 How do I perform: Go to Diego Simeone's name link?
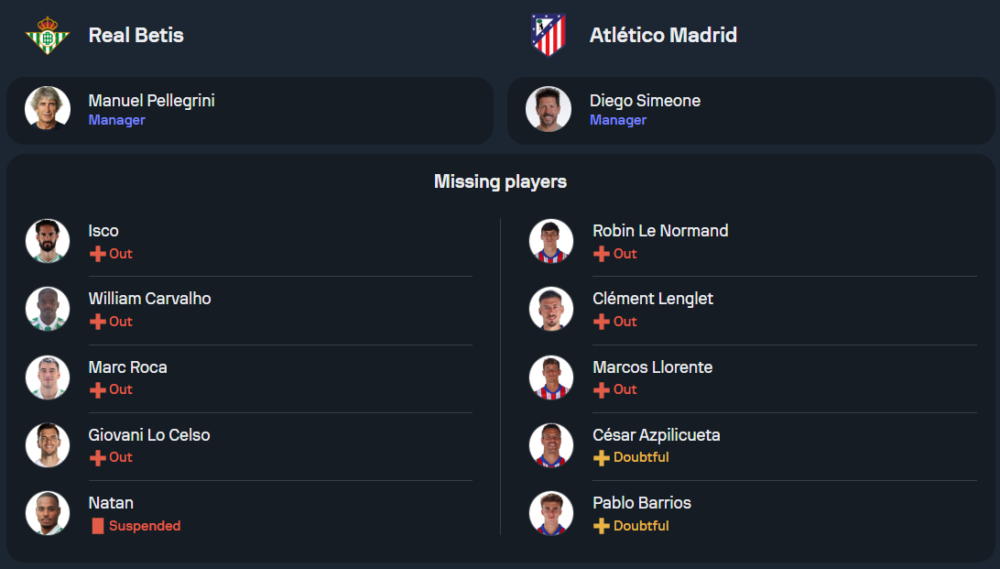pyautogui.click(x=645, y=100)
